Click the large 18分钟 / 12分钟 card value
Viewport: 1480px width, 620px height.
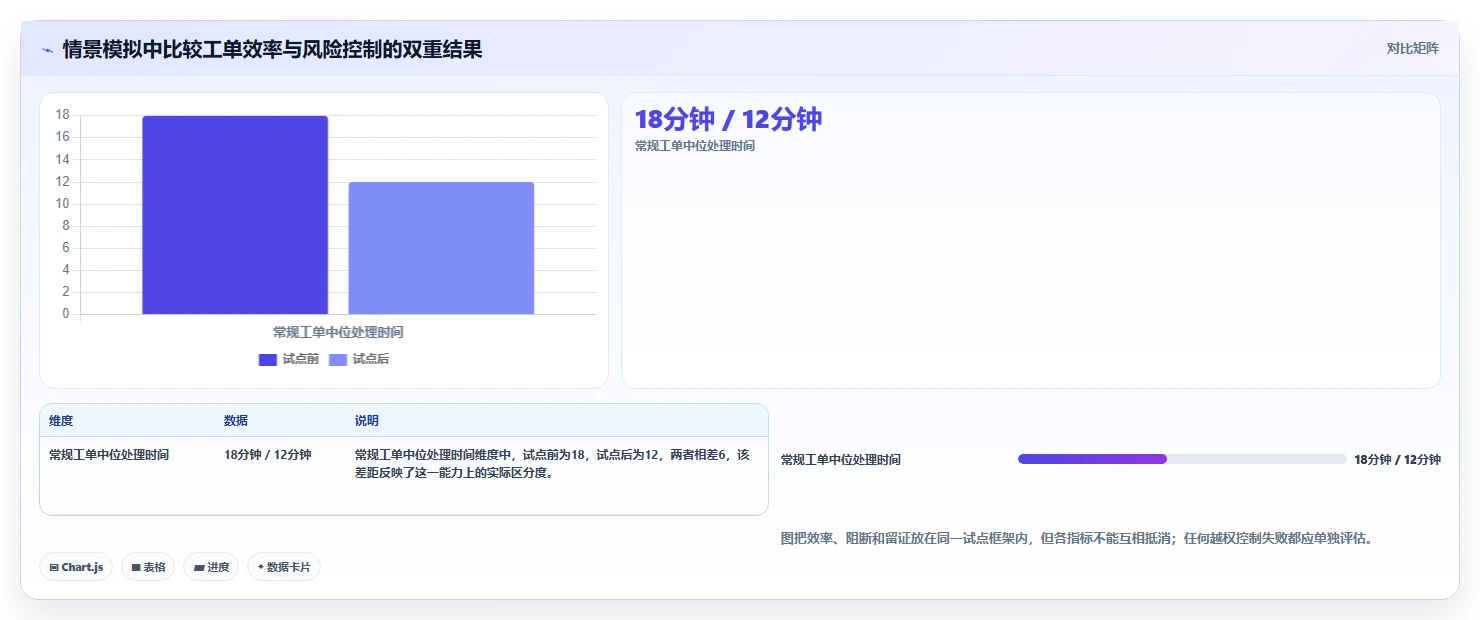pos(728,119)
